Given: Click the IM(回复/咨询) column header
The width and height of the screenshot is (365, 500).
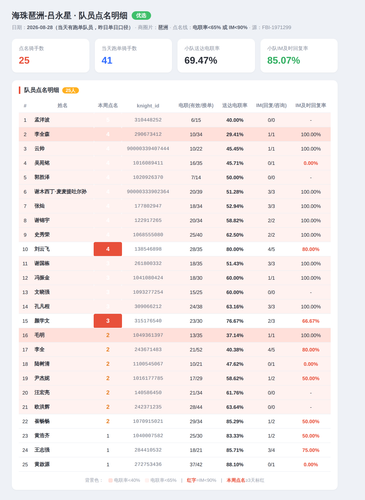Looking at the screenshot, I should [x=271, y=106].
